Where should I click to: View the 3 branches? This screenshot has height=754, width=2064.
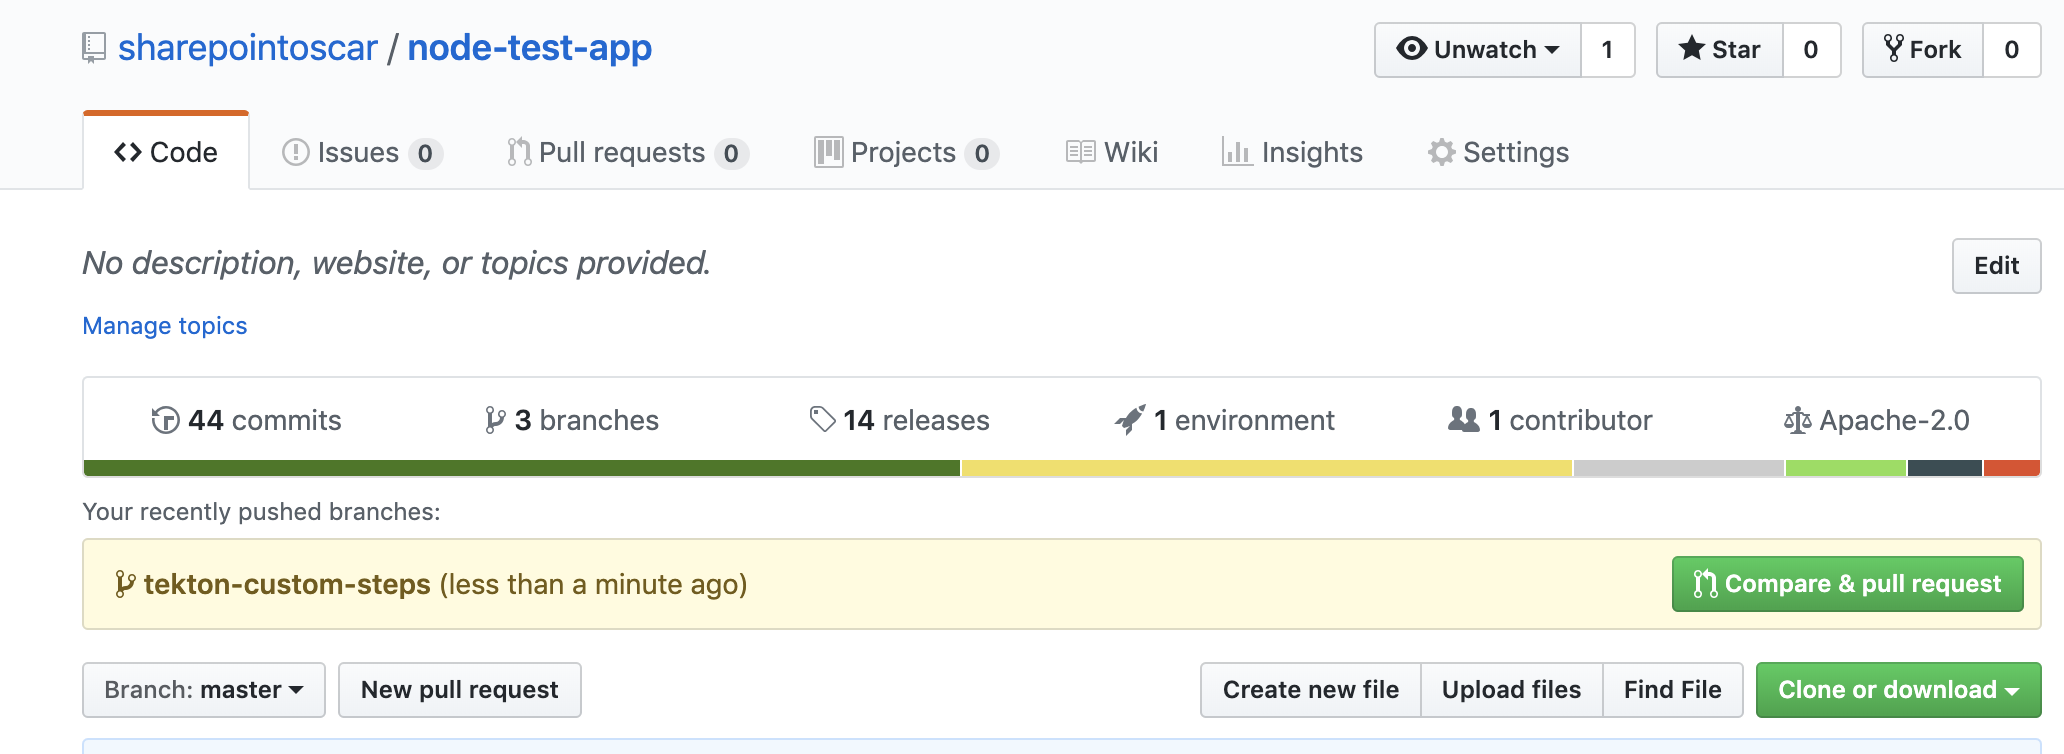pos(572,420)
